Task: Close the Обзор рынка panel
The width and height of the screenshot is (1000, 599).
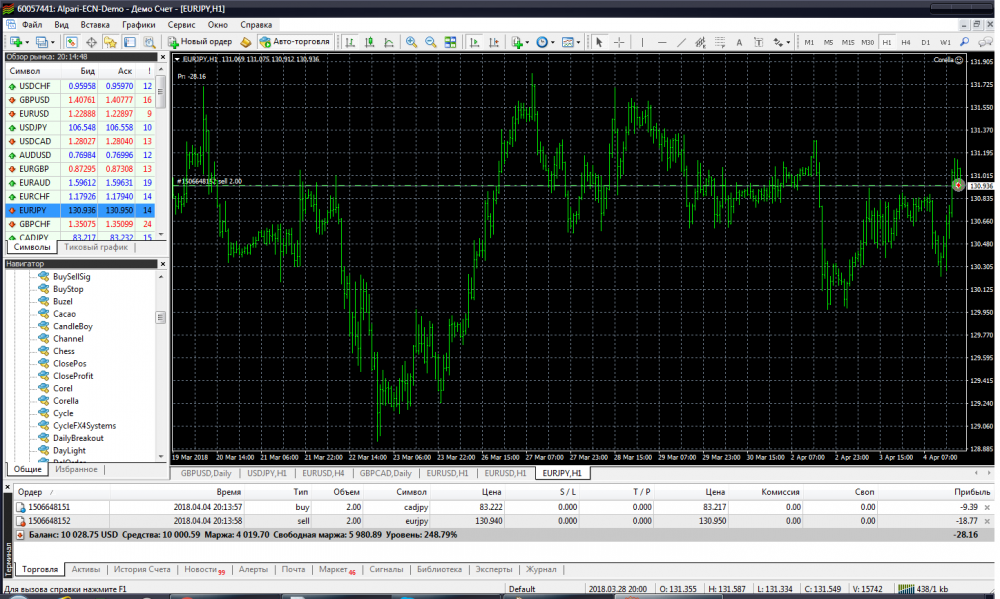Action: (x=162, y=57)
